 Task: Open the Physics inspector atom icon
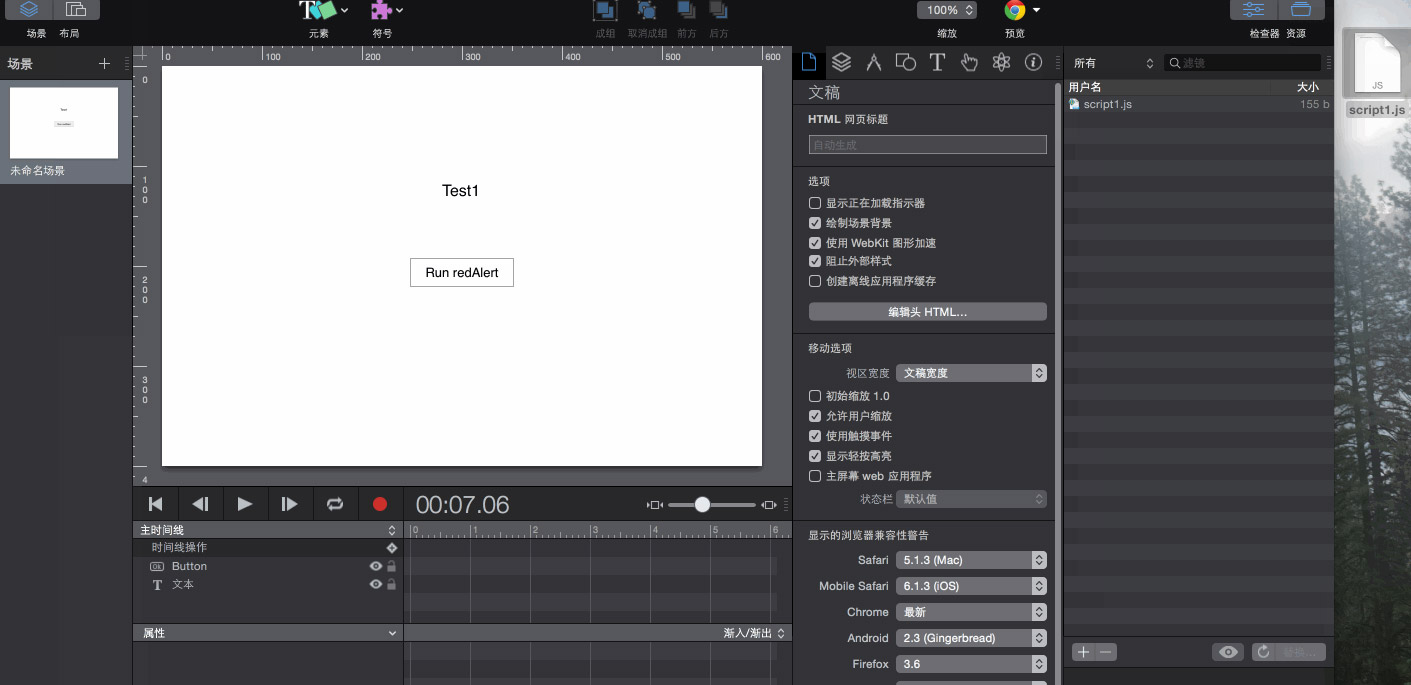point(1001,63)
